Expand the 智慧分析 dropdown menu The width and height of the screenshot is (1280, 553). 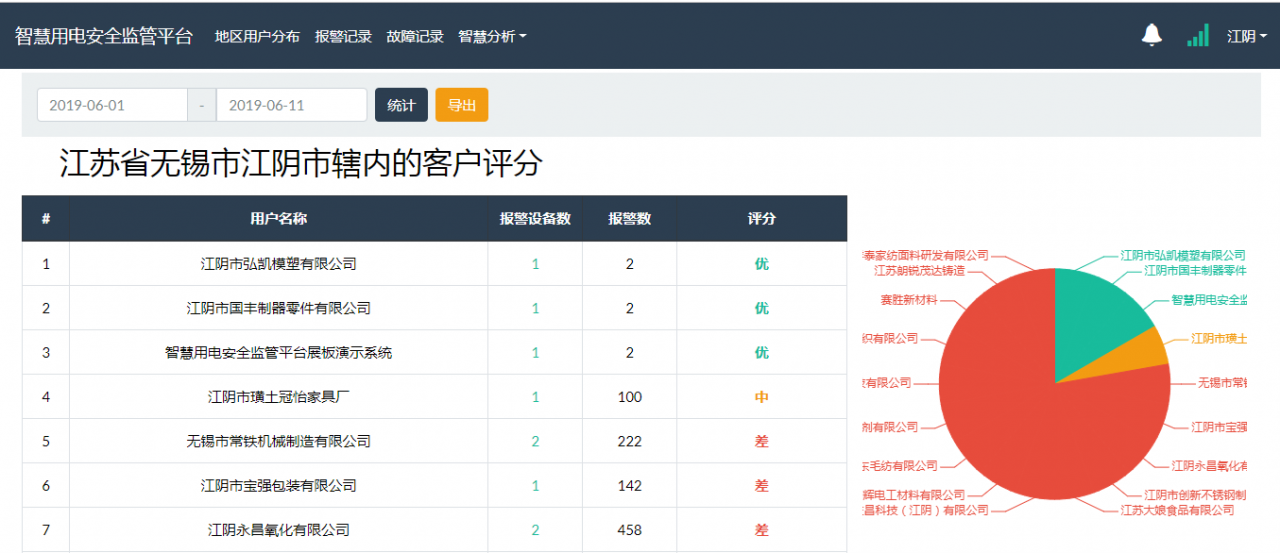pyautogui.click(x=491, y=37)
